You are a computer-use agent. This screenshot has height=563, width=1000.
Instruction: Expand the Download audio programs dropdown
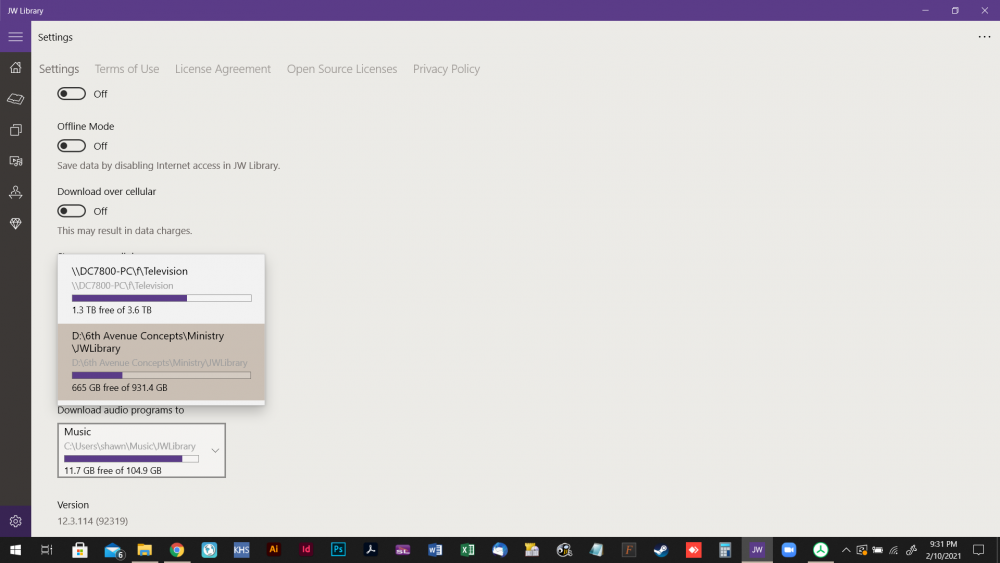click(141, 450)
